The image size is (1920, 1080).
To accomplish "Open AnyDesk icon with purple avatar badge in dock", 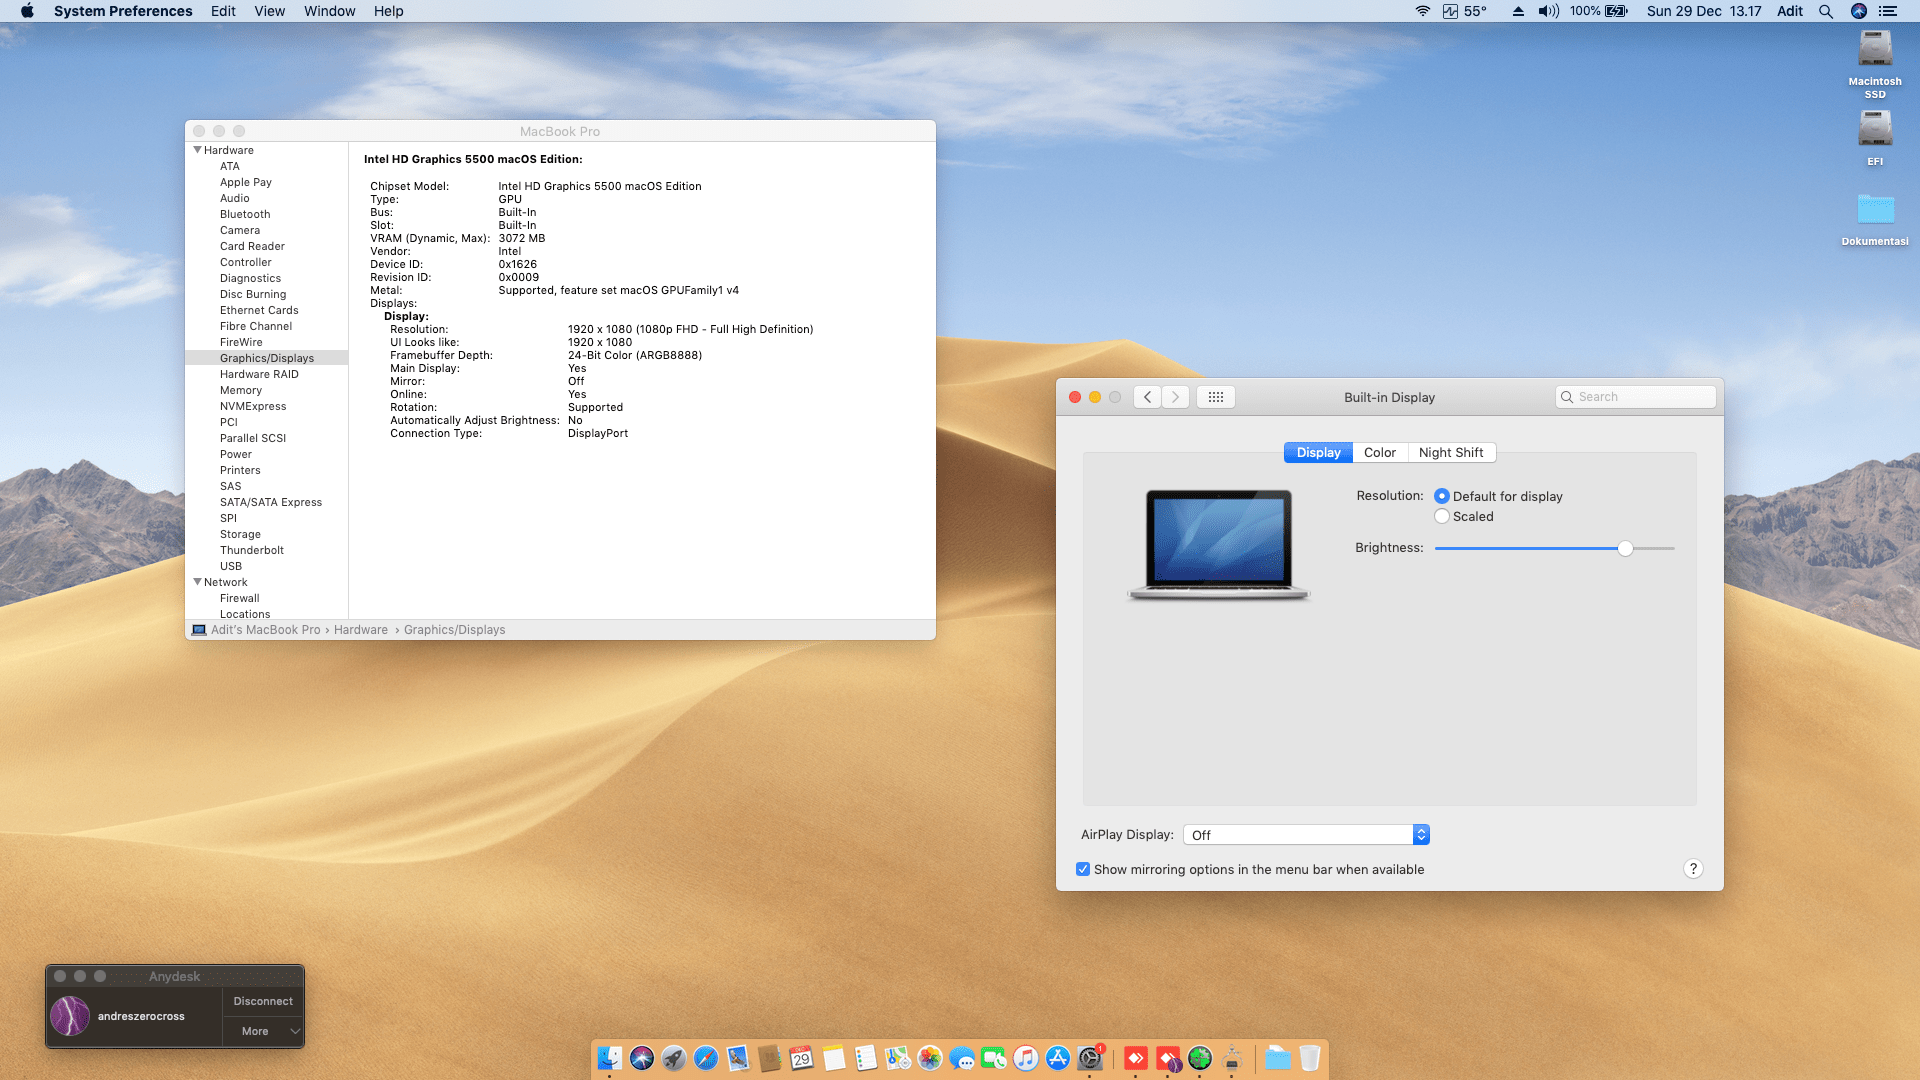I will coord(1168,1058).
